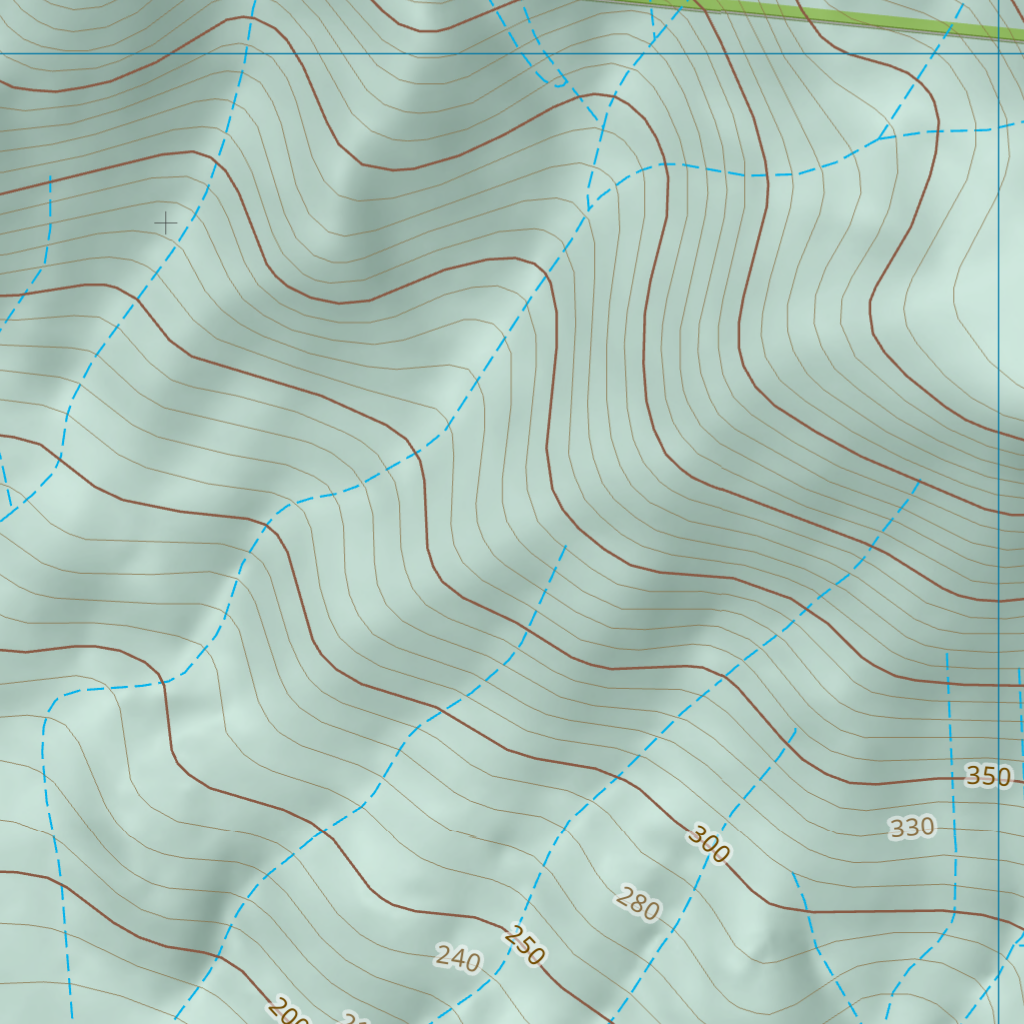The image size is (1024, 1024).
Task: Click the 350 contour elevation label
Action: pos(988,775)
